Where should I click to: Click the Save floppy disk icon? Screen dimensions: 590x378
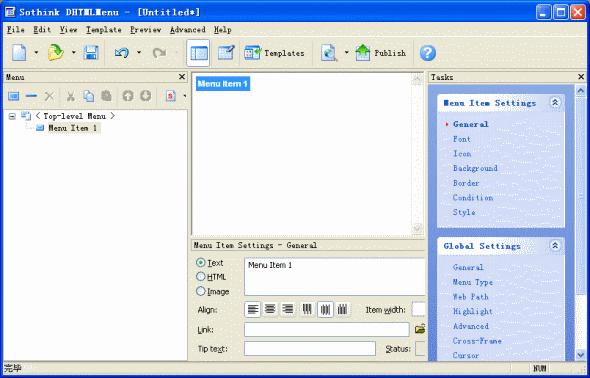(91, 53)
